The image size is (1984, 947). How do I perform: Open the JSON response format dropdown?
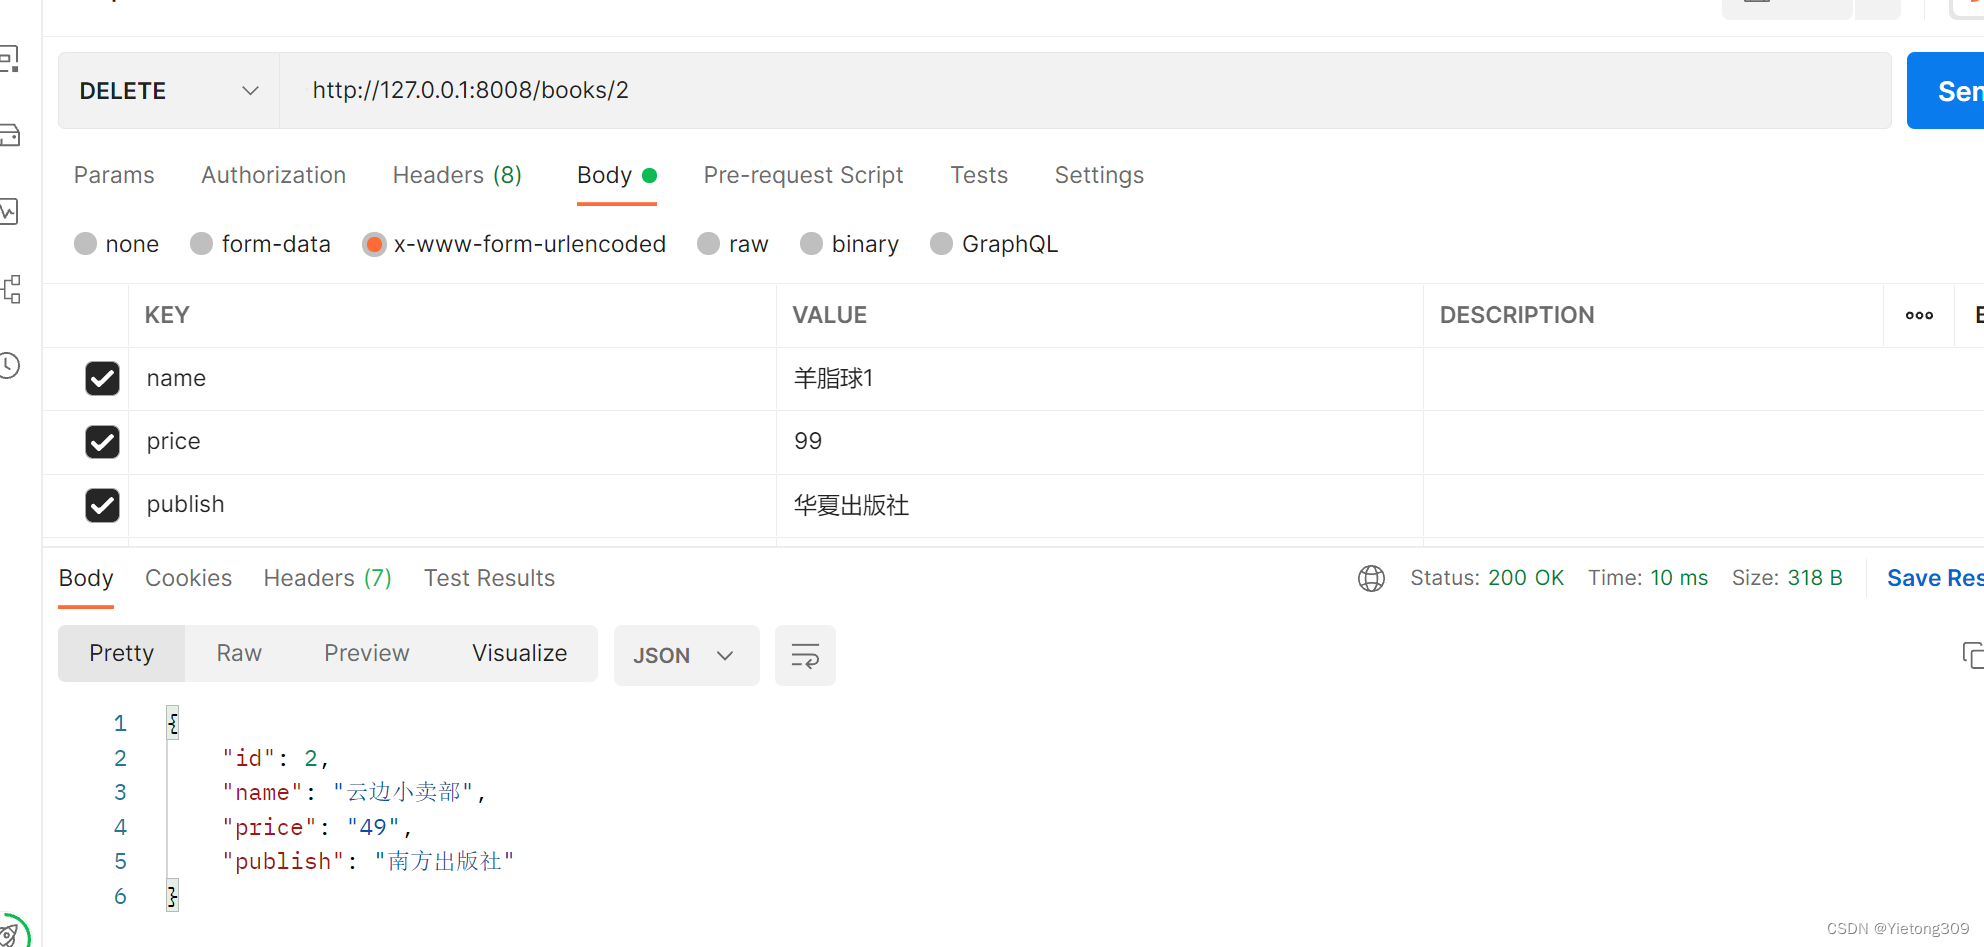(x=686, y=655)
